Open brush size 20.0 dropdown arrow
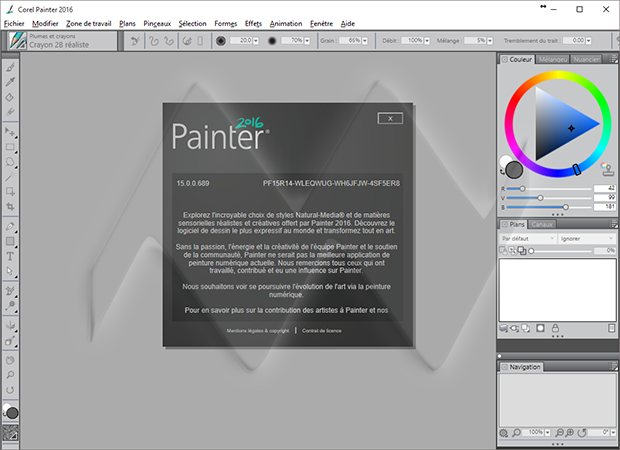Screen dimensions: 620x450 (x=255, y=41)
